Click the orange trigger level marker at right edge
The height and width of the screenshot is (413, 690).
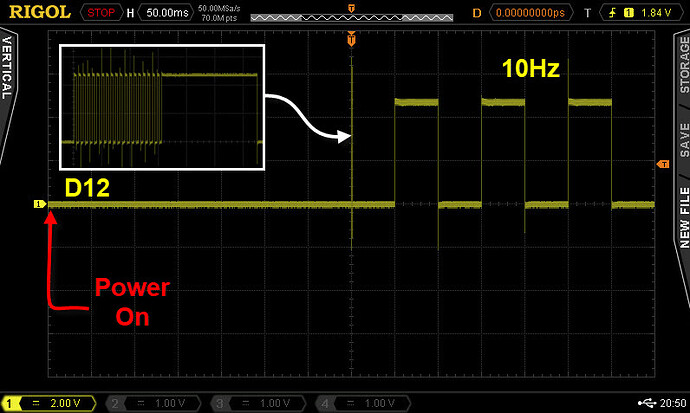point(663,164)
